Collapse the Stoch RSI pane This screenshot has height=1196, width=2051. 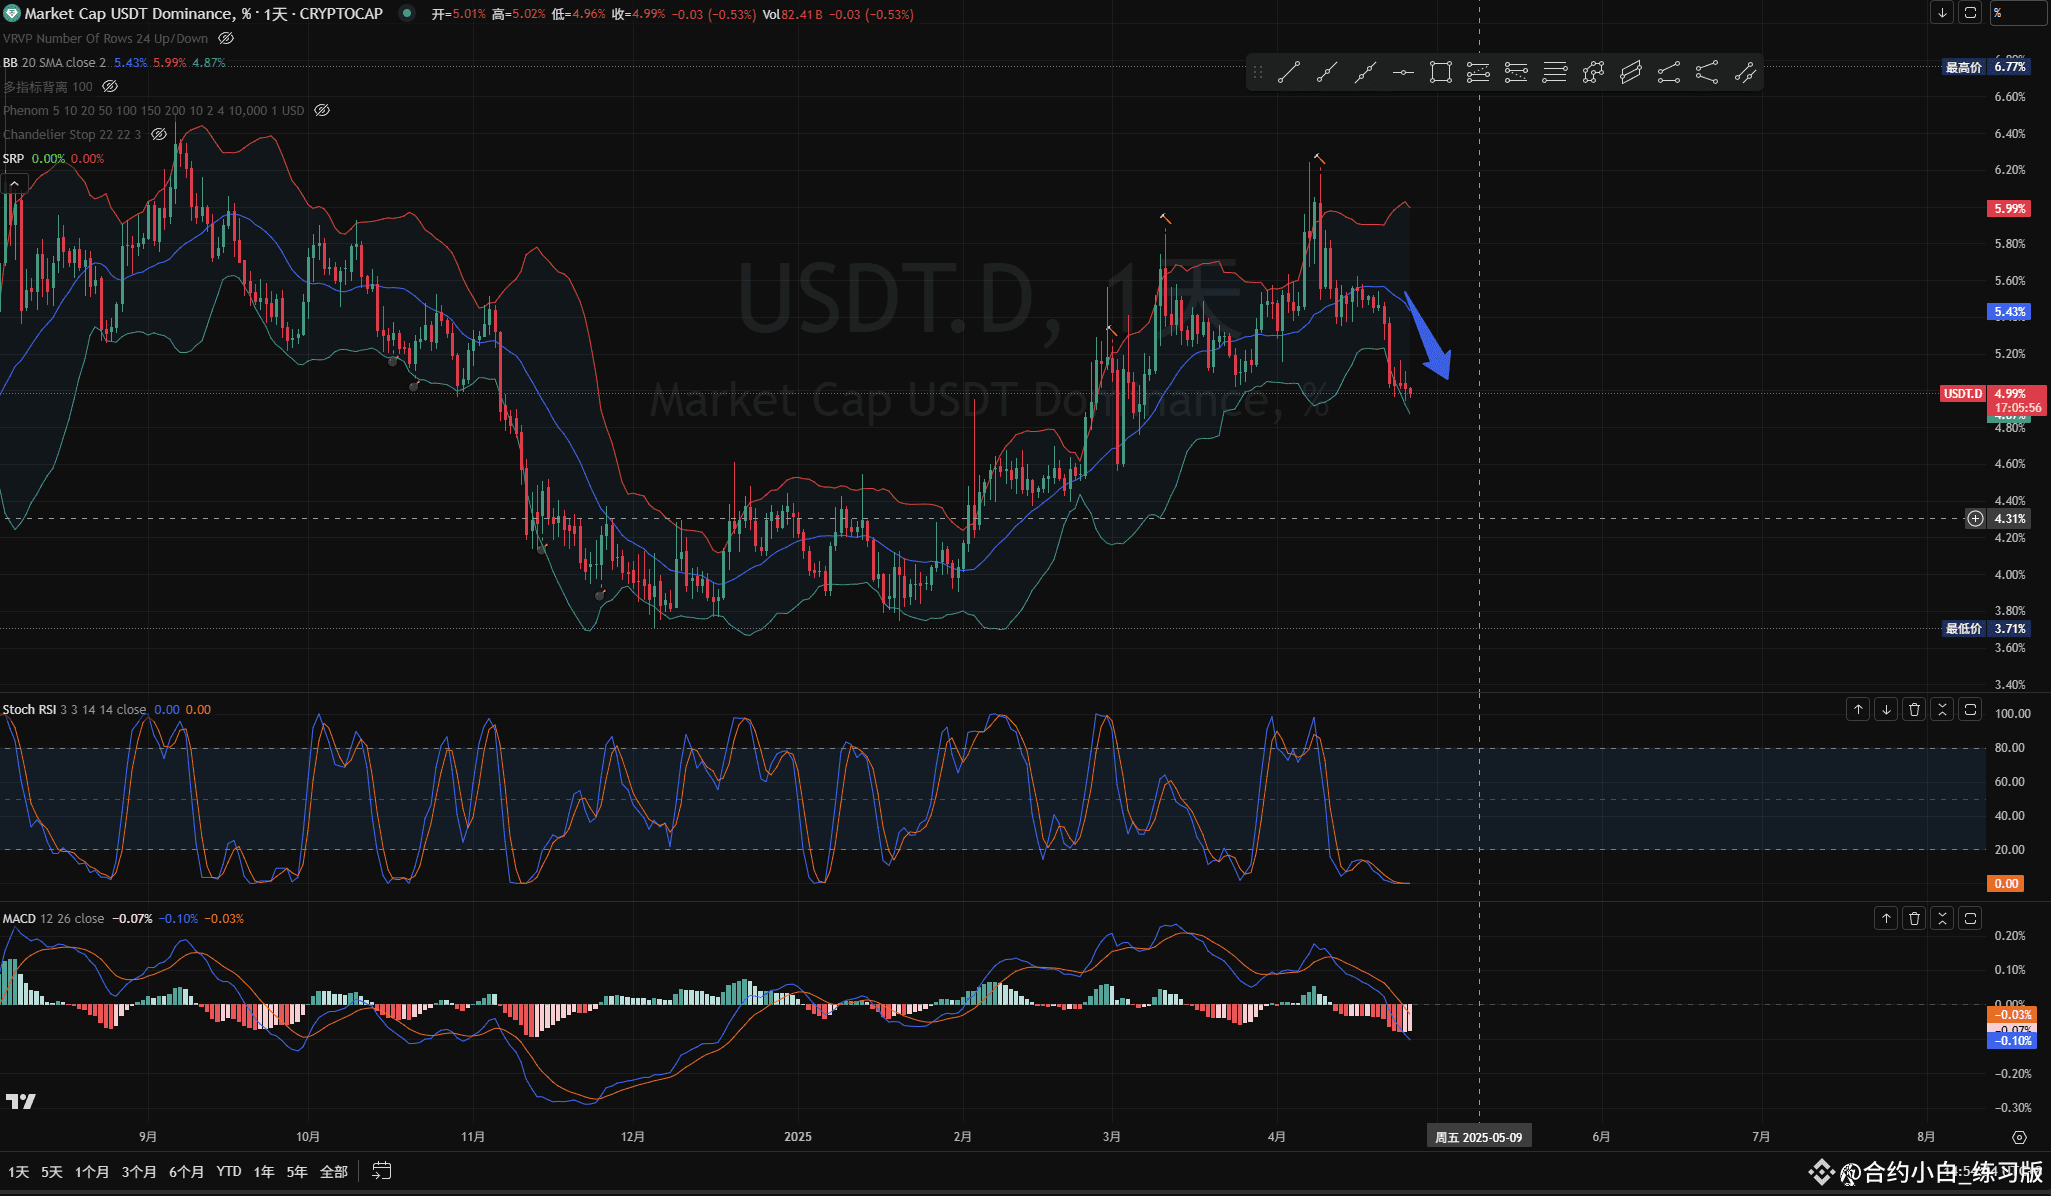coord(1942,709)
